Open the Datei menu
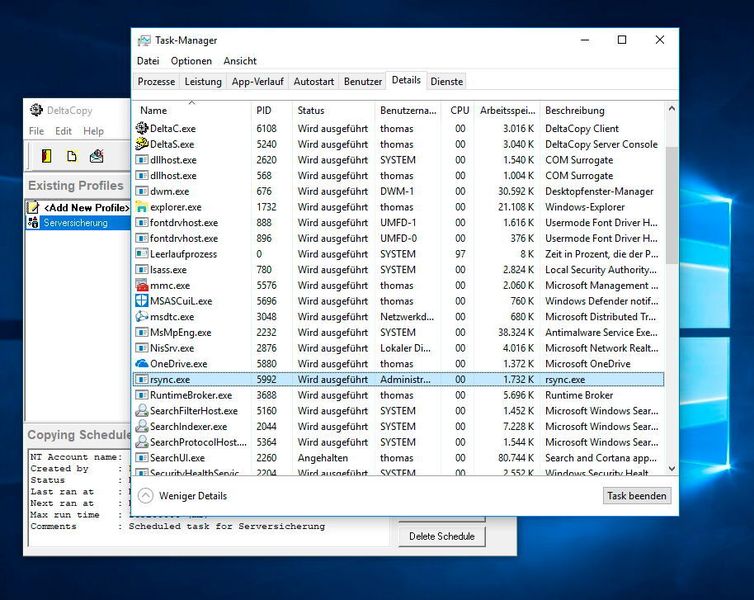 (x=148, y=61)
